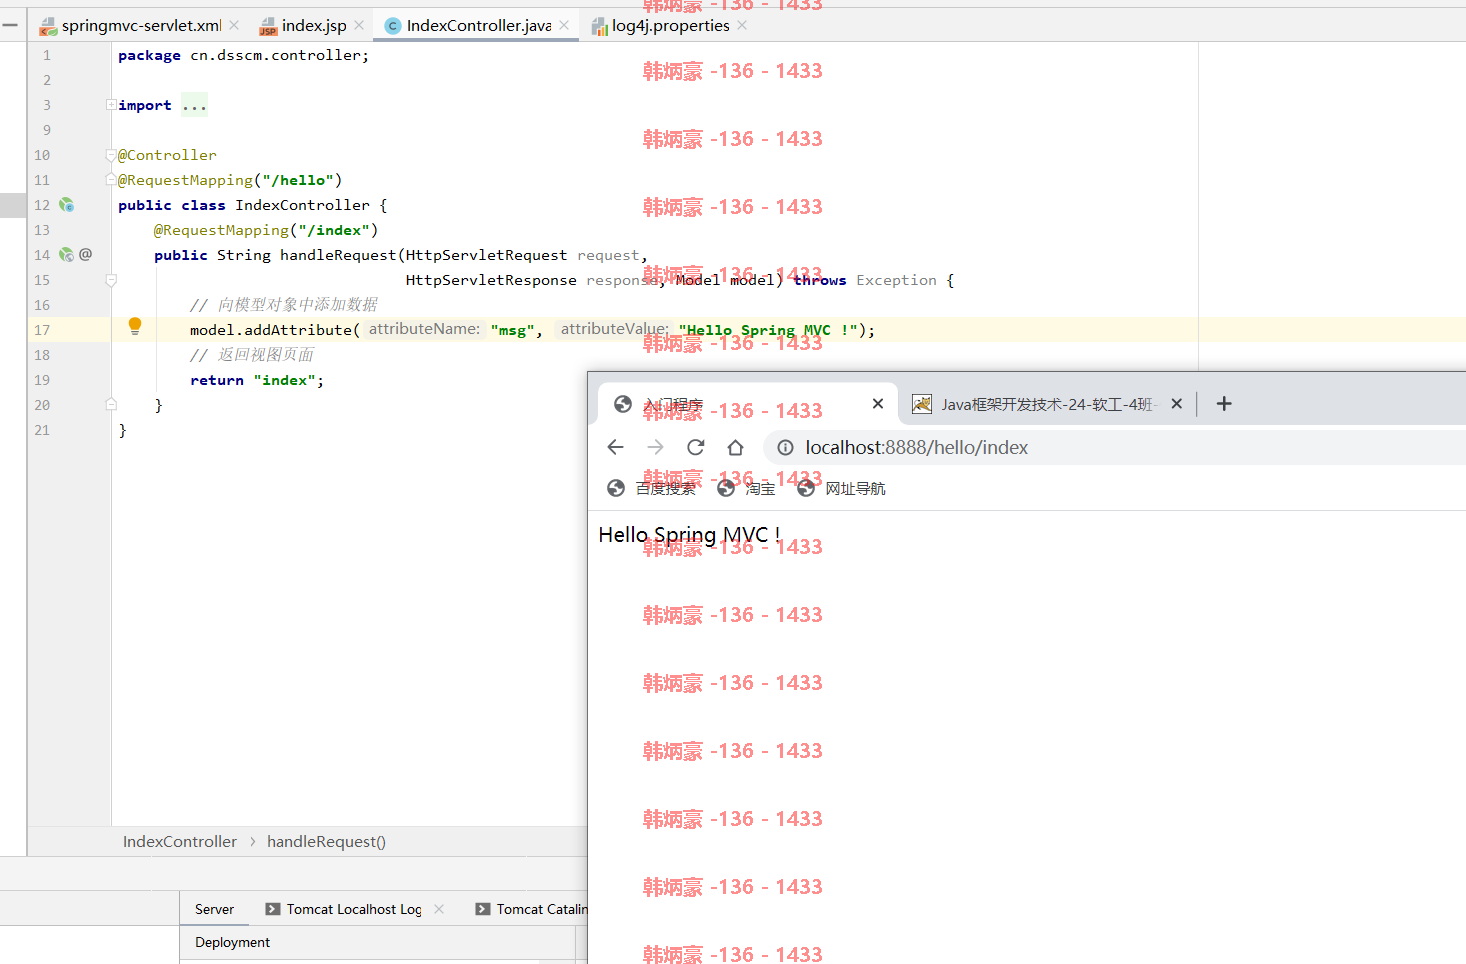Click the xml file icon on first tab
The width and height of the screenshot is (1466, 964).
pos(48,27)
